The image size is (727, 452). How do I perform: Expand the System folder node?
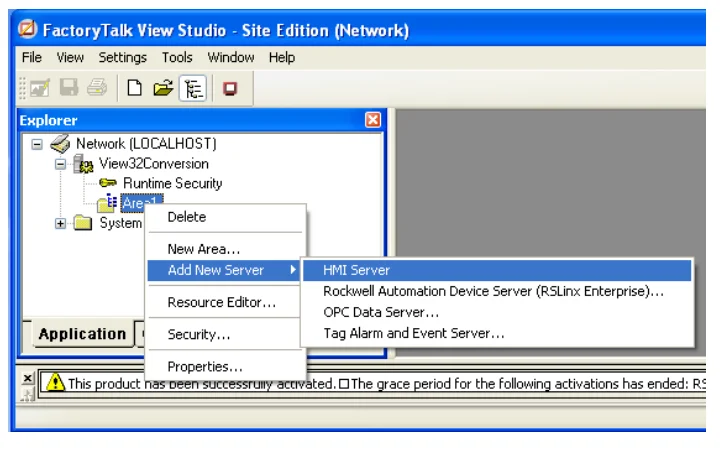coord(60,224)
